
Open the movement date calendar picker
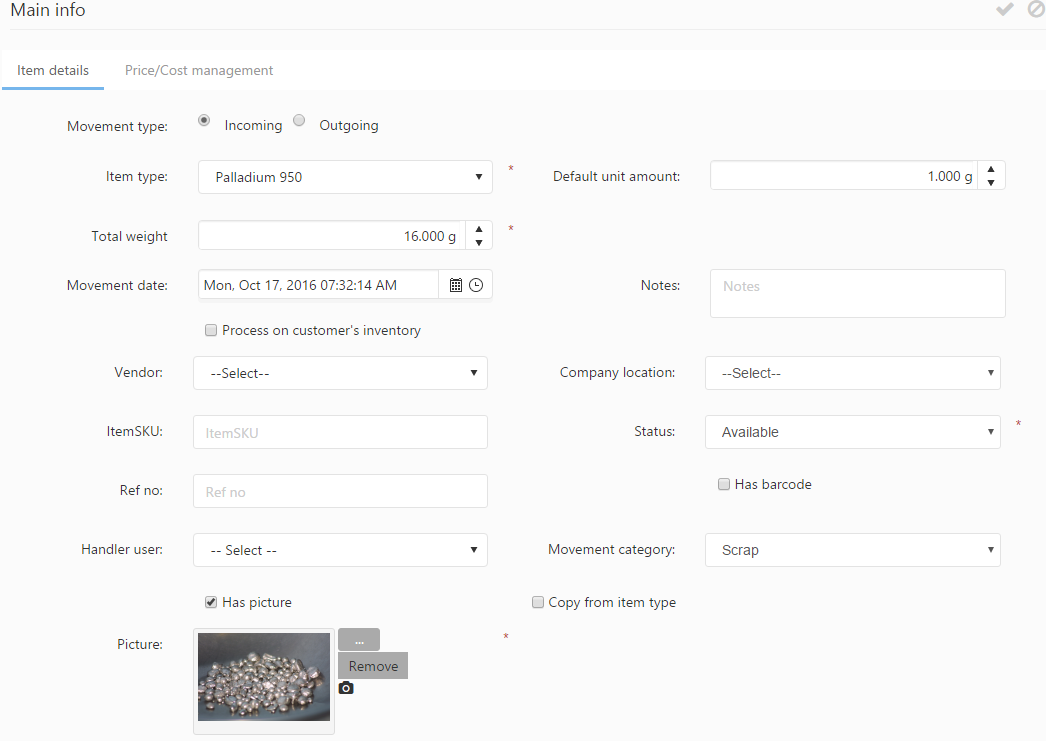pyautogui.click(x=456, y=285)
